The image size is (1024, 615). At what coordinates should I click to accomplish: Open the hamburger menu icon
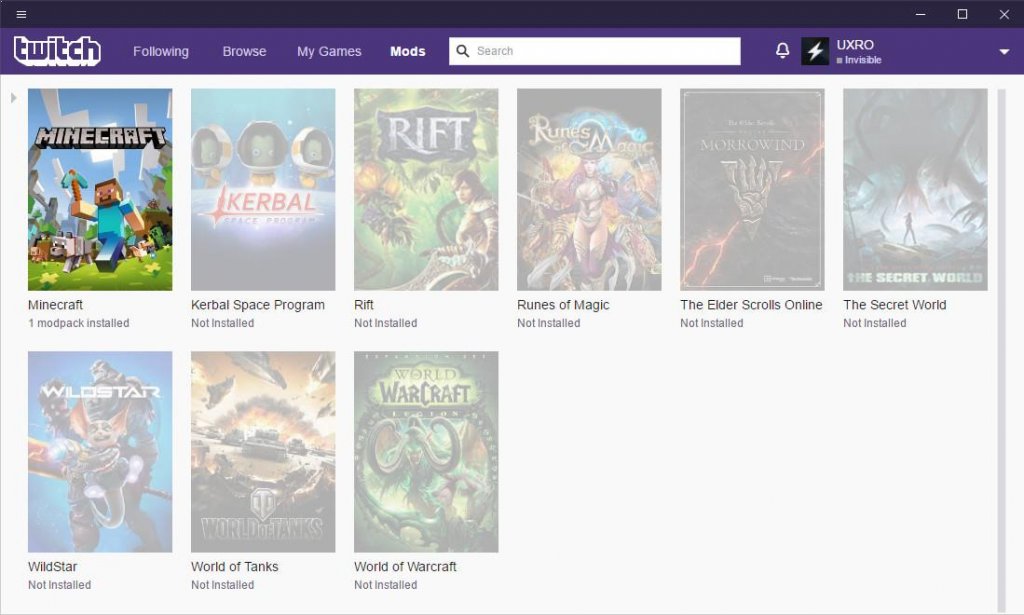point(21,14)
